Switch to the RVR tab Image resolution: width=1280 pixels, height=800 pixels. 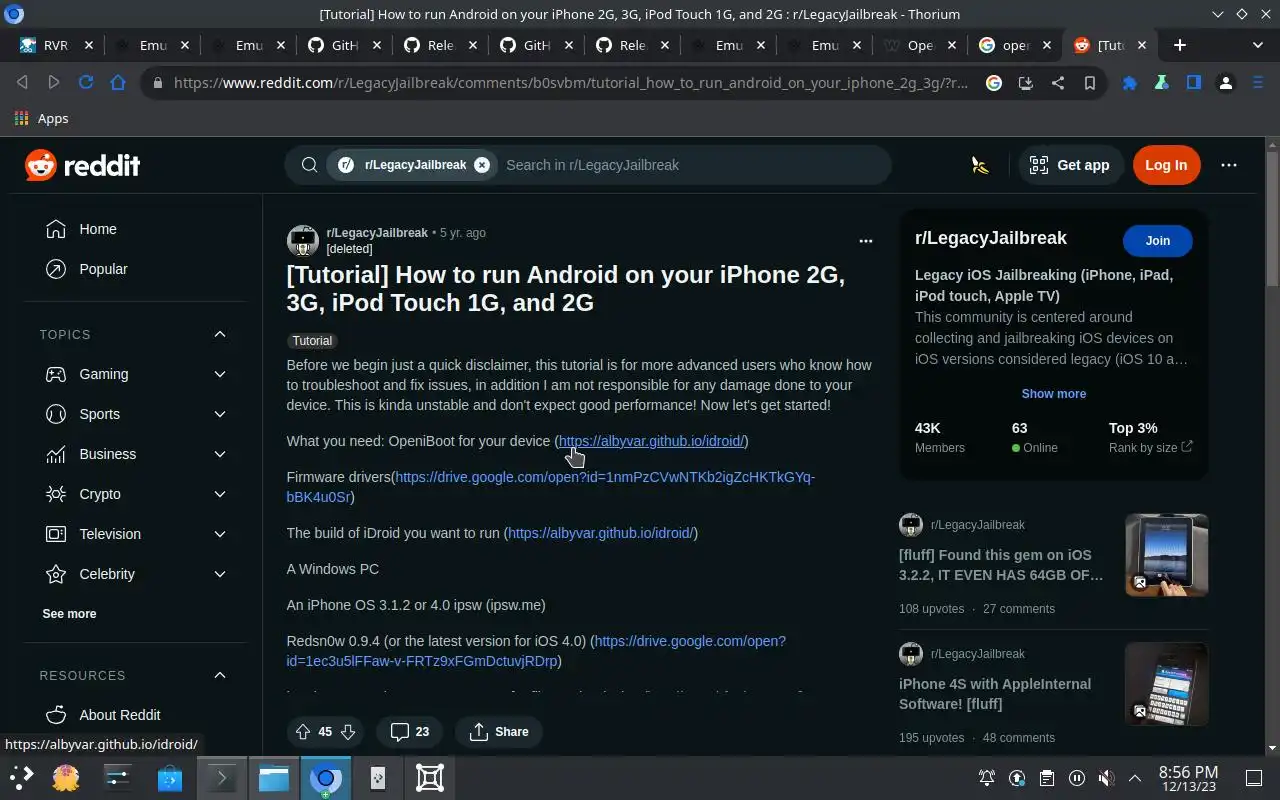click(57, 45)
